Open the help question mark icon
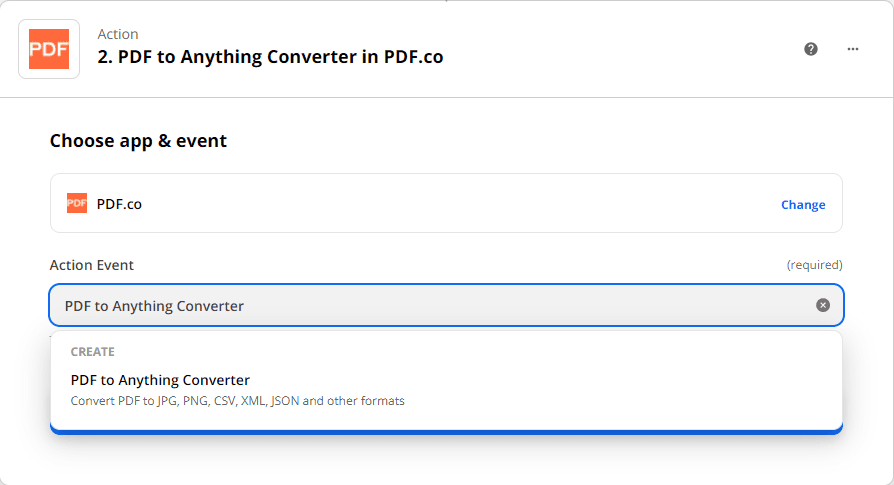The height and width of the screenshot is (485, 894). [x=811, y=49]
